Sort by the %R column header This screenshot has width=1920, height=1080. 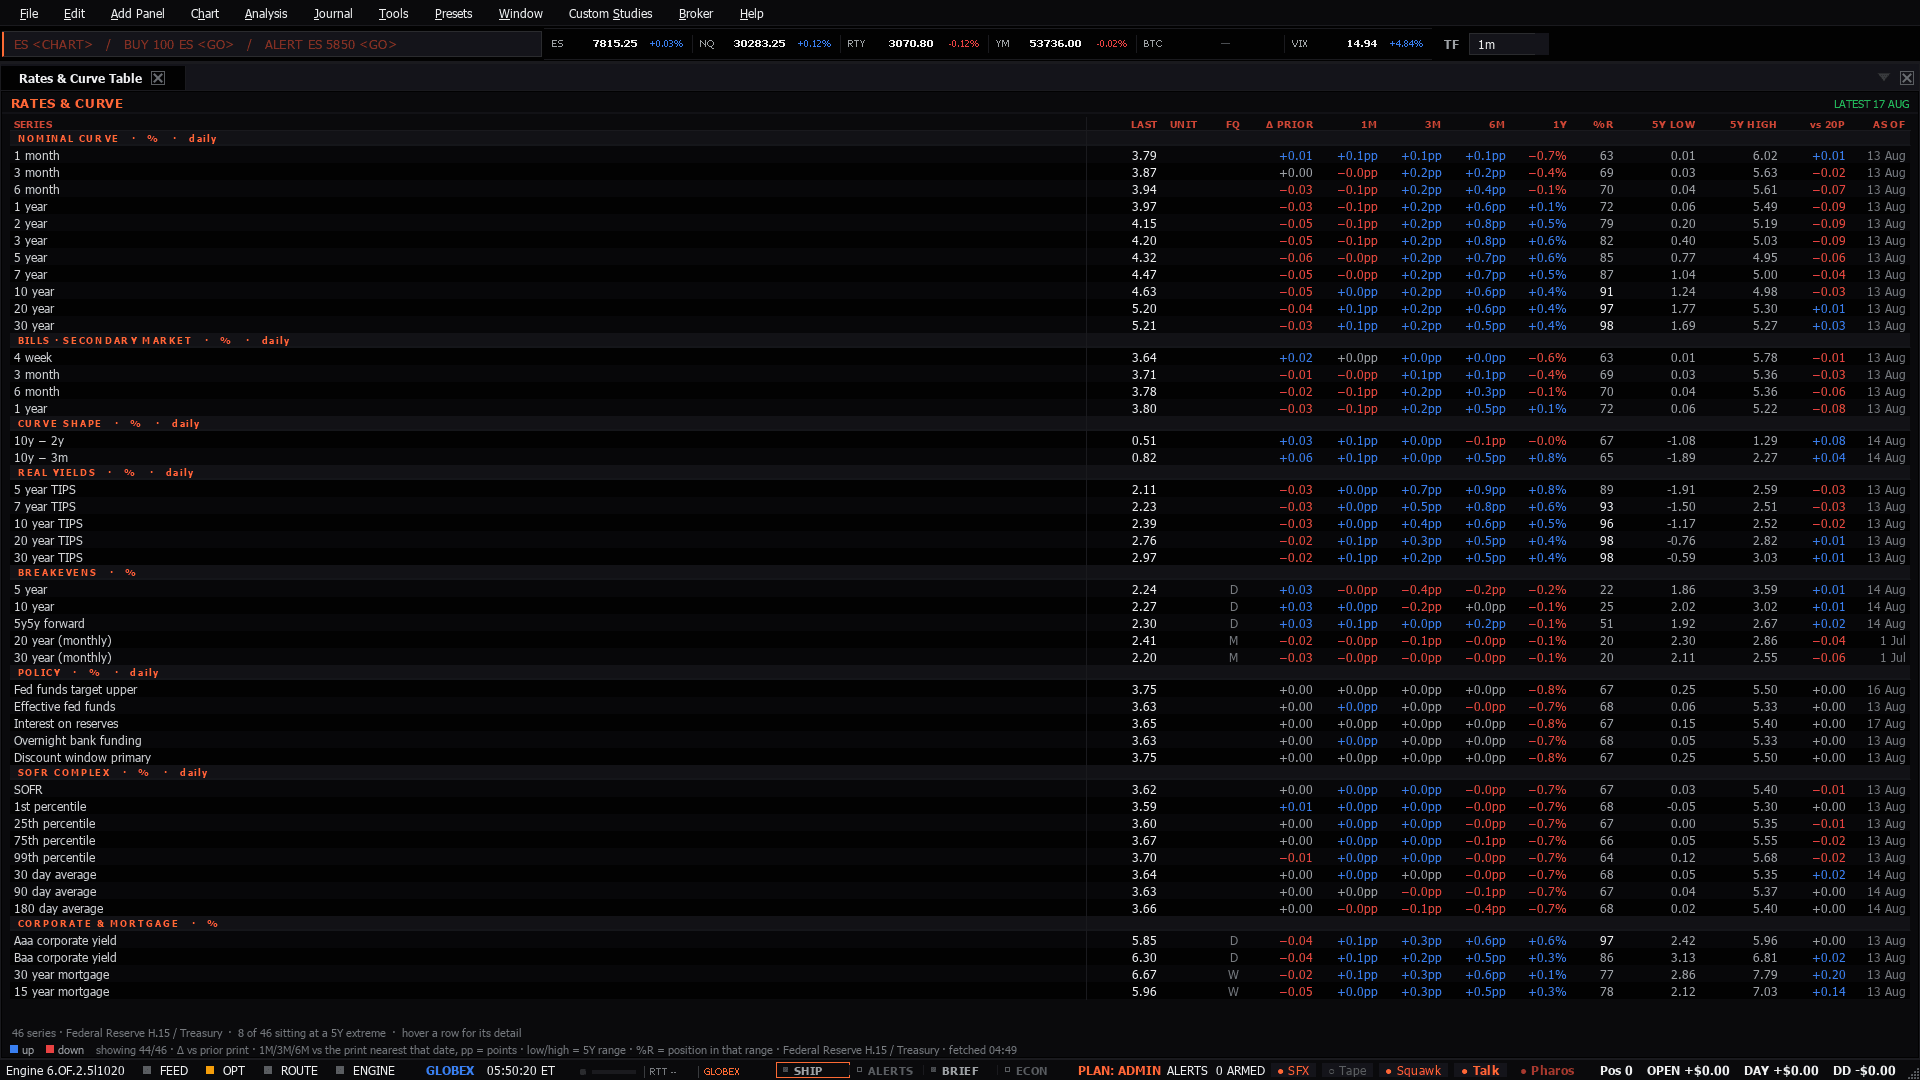pos(1603,125)
